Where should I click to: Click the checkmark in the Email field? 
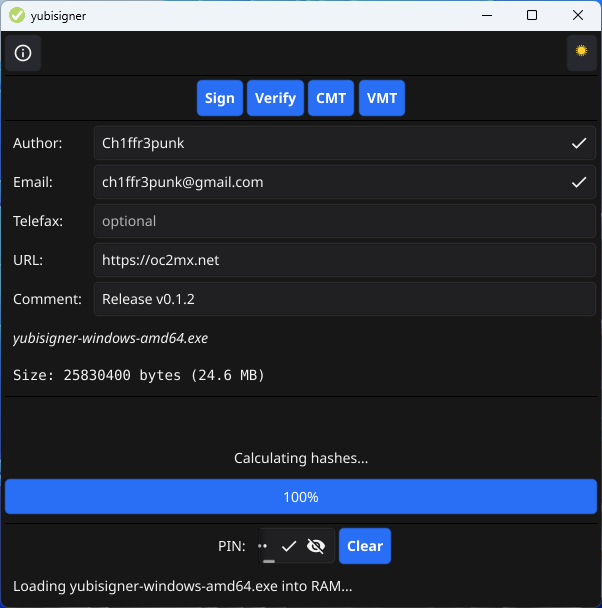(x=579, y=182)
